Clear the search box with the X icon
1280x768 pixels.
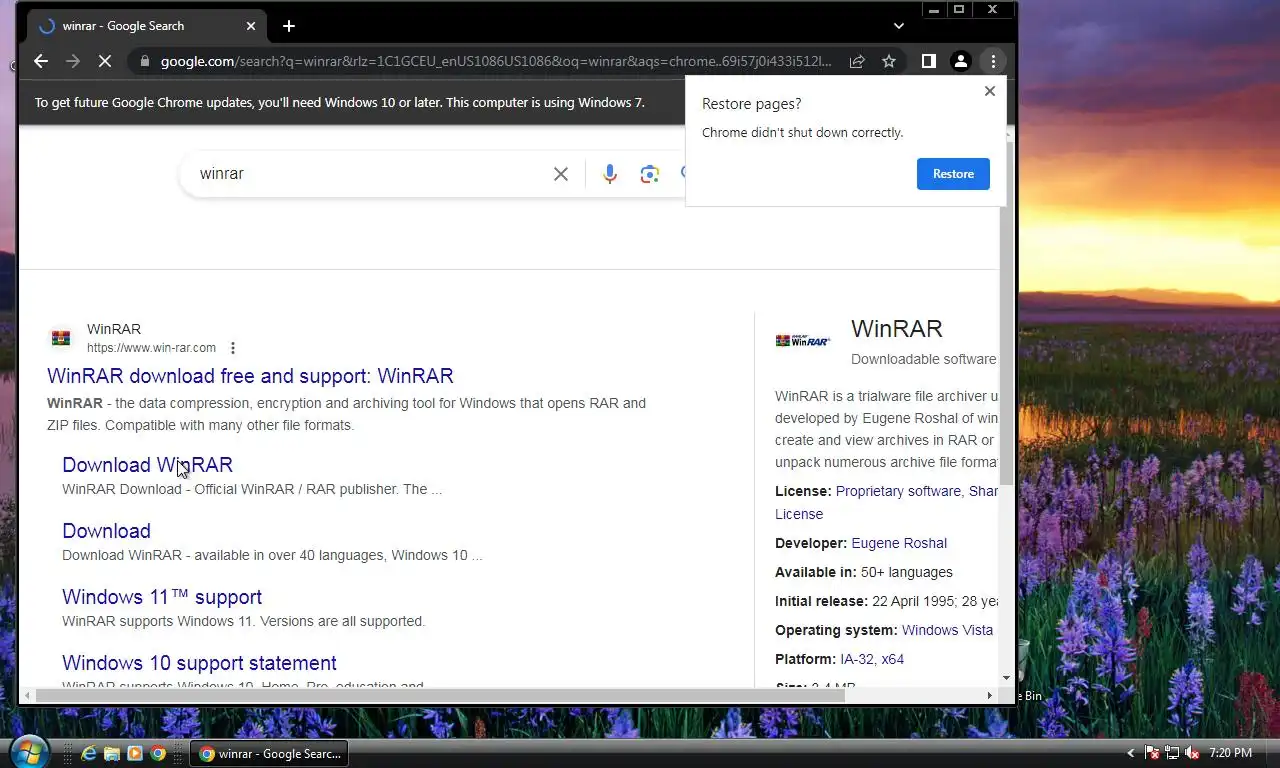(561, 174)
